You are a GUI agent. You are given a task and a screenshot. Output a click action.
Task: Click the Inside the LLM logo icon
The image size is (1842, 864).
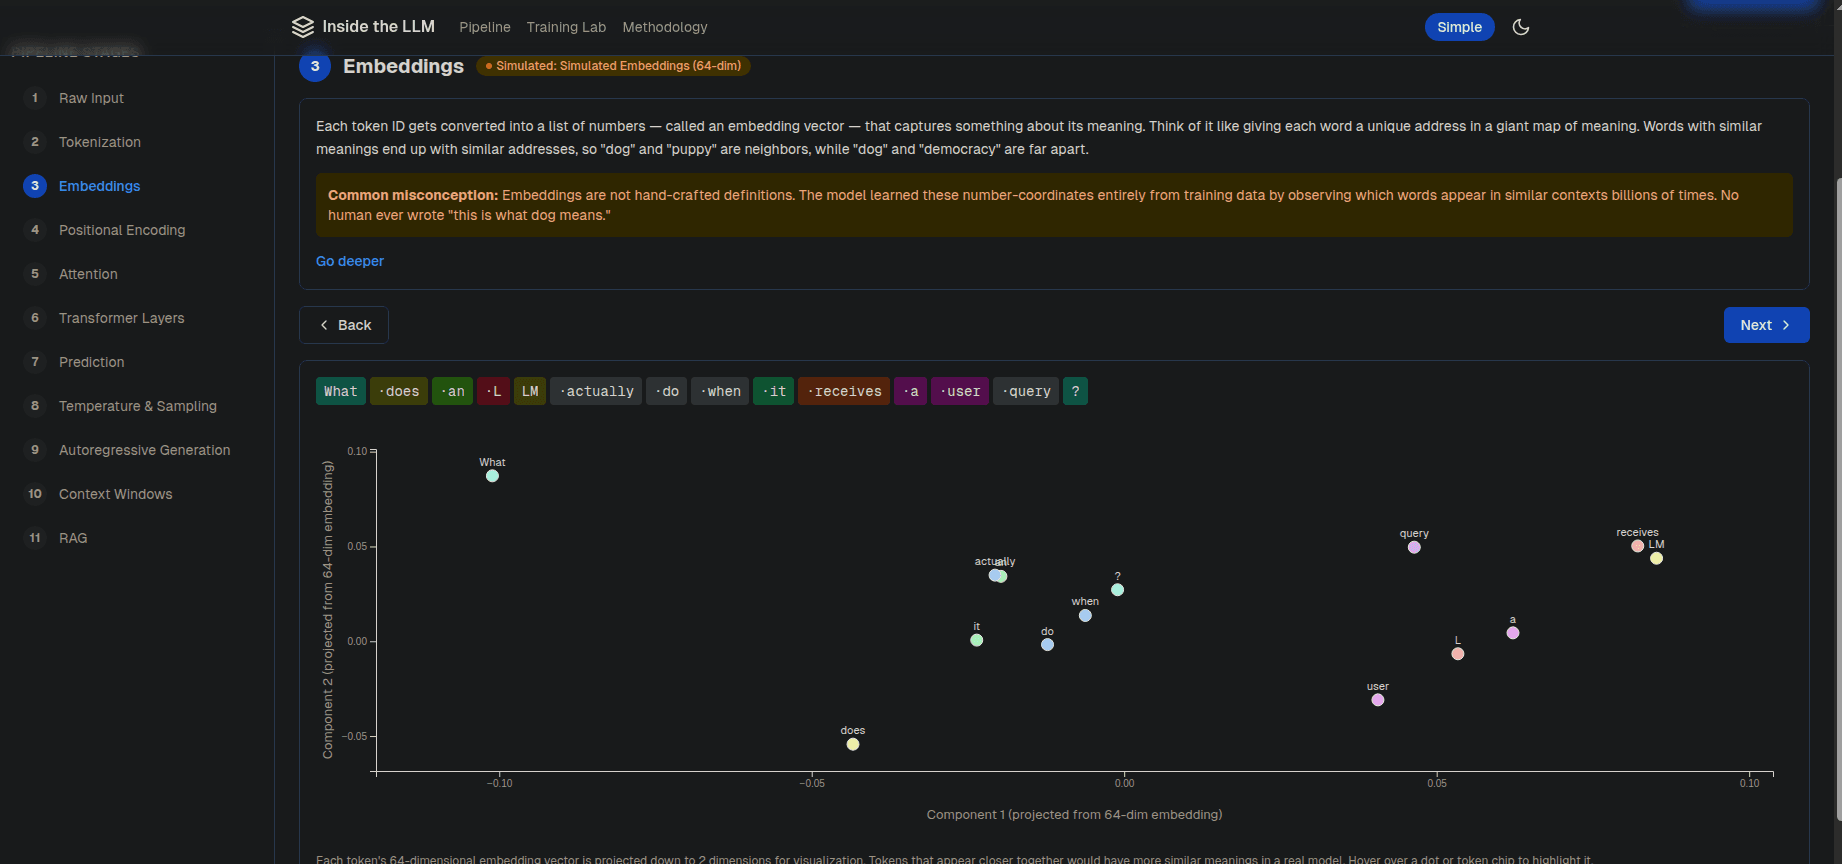point(303,27)
